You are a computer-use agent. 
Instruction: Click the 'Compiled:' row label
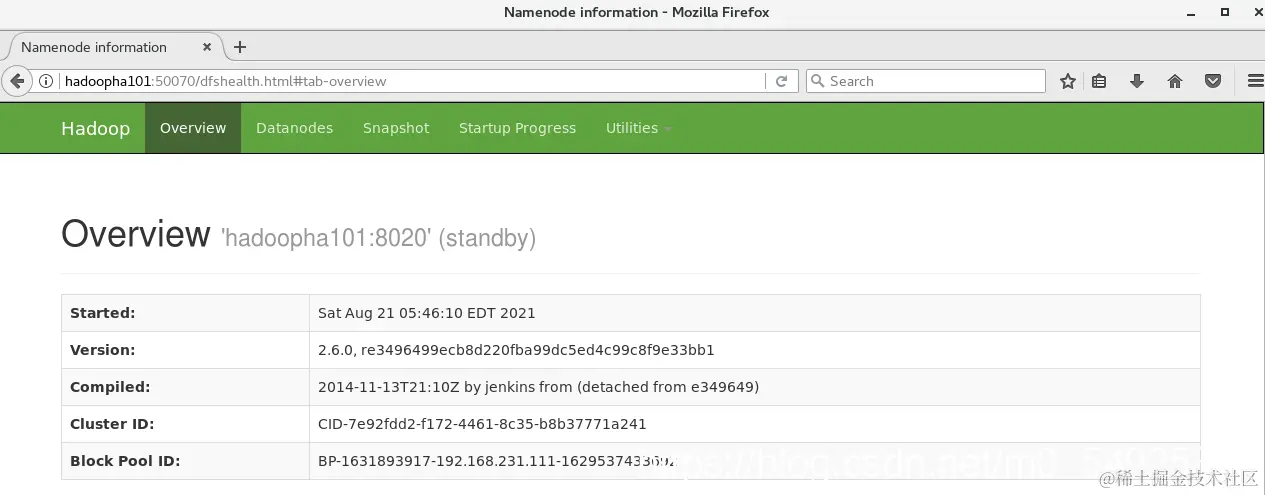(x=110, y=387)
